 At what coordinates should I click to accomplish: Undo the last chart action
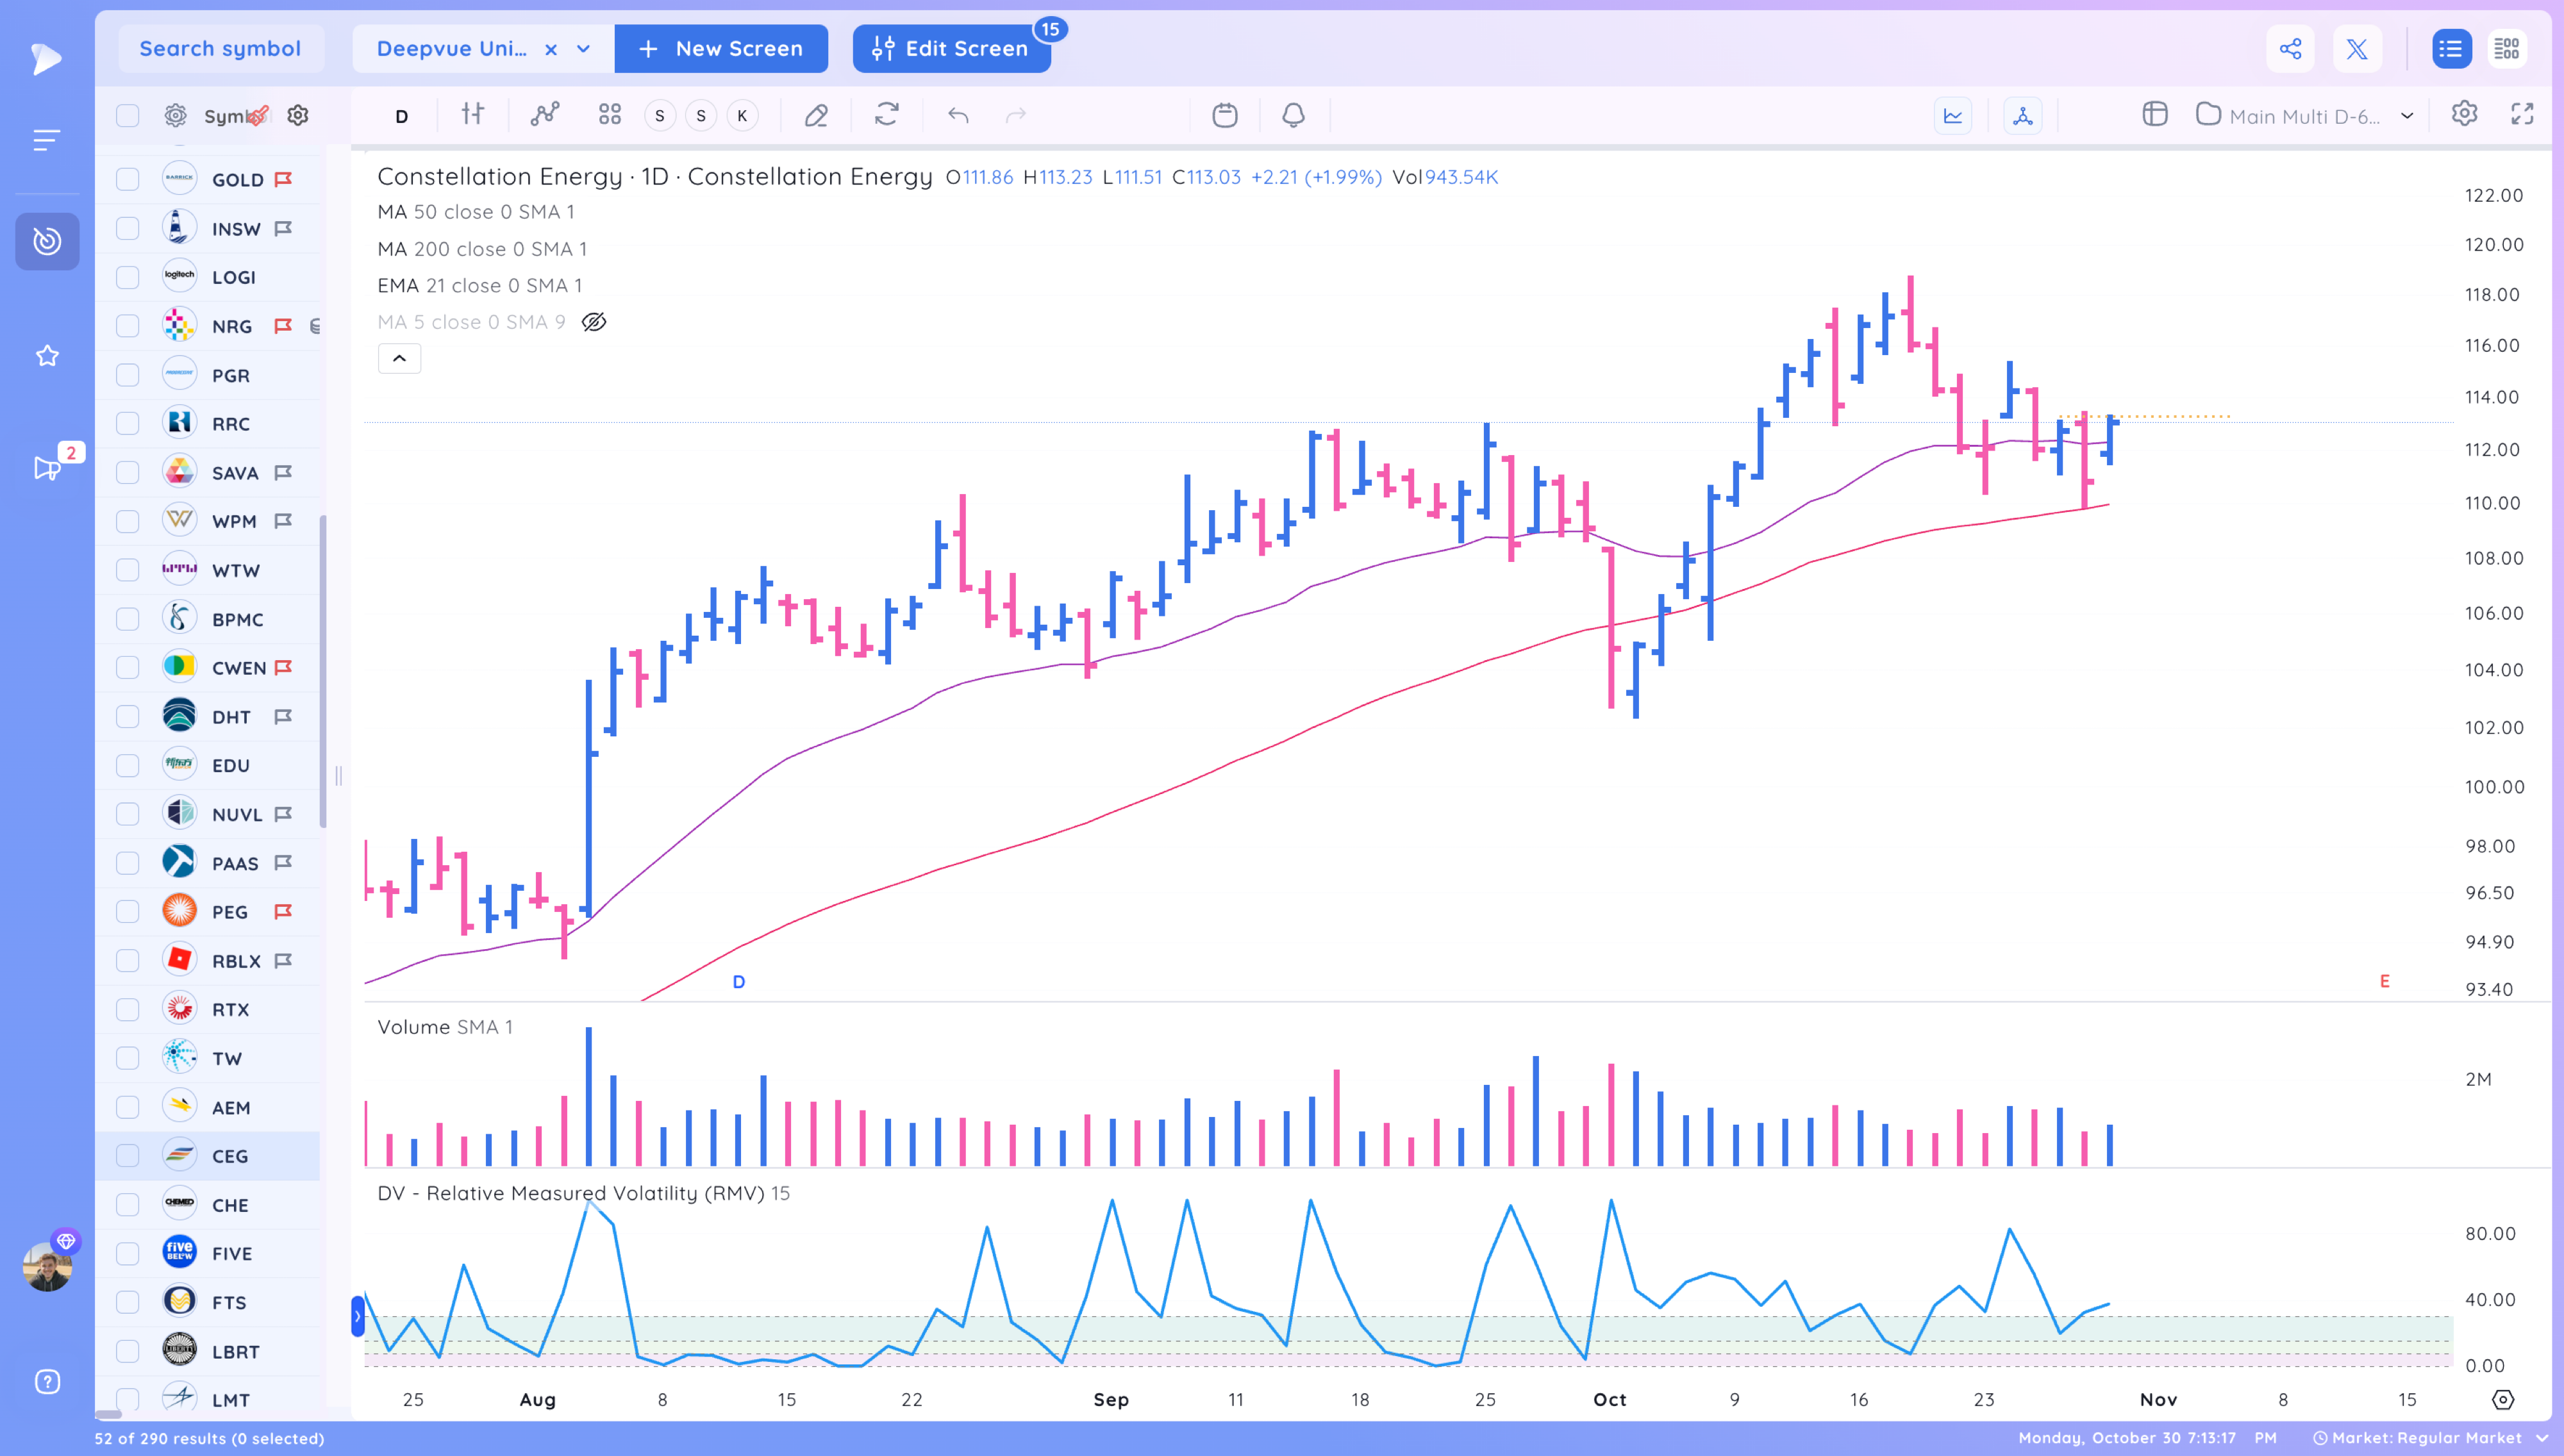958,115
